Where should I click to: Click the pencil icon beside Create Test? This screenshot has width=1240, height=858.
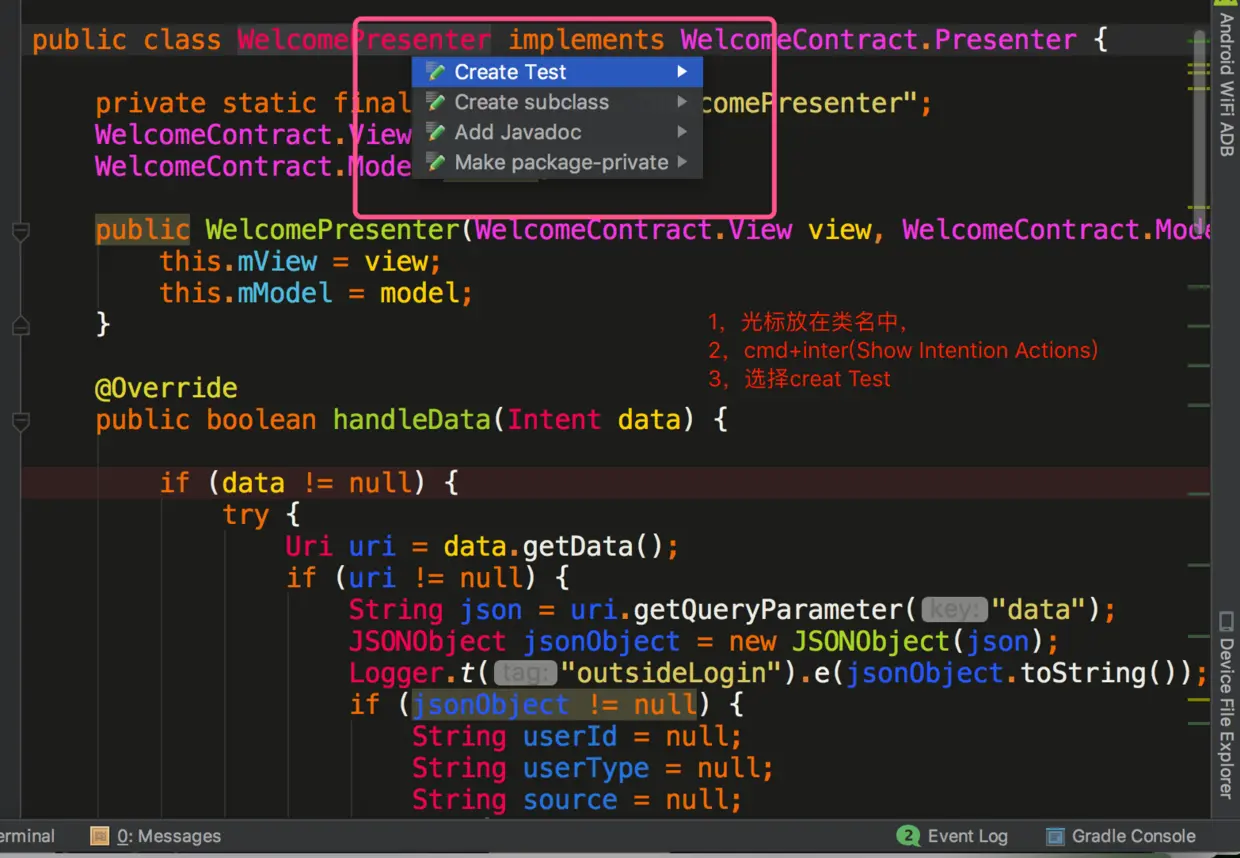pos(435,72)
